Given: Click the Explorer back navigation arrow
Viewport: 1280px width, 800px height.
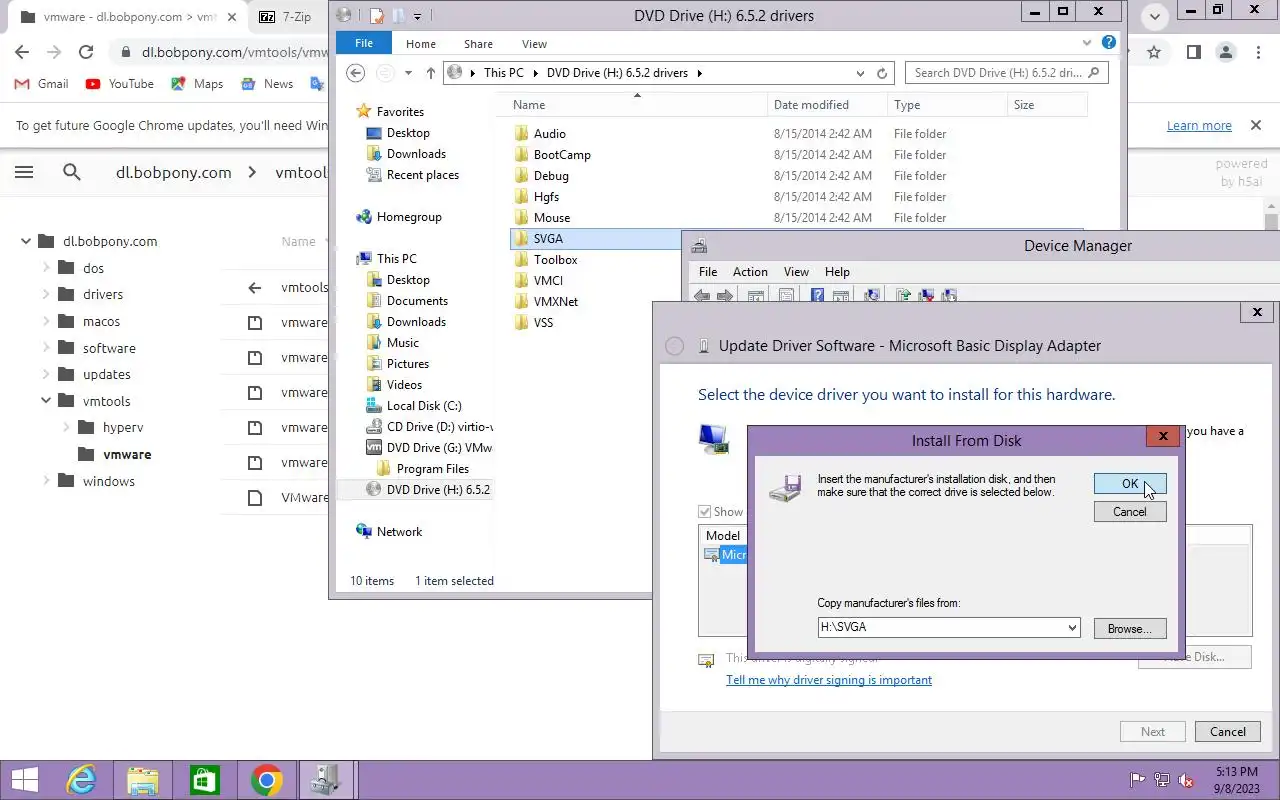Looking at the screenshot, I should click(355, 73).
